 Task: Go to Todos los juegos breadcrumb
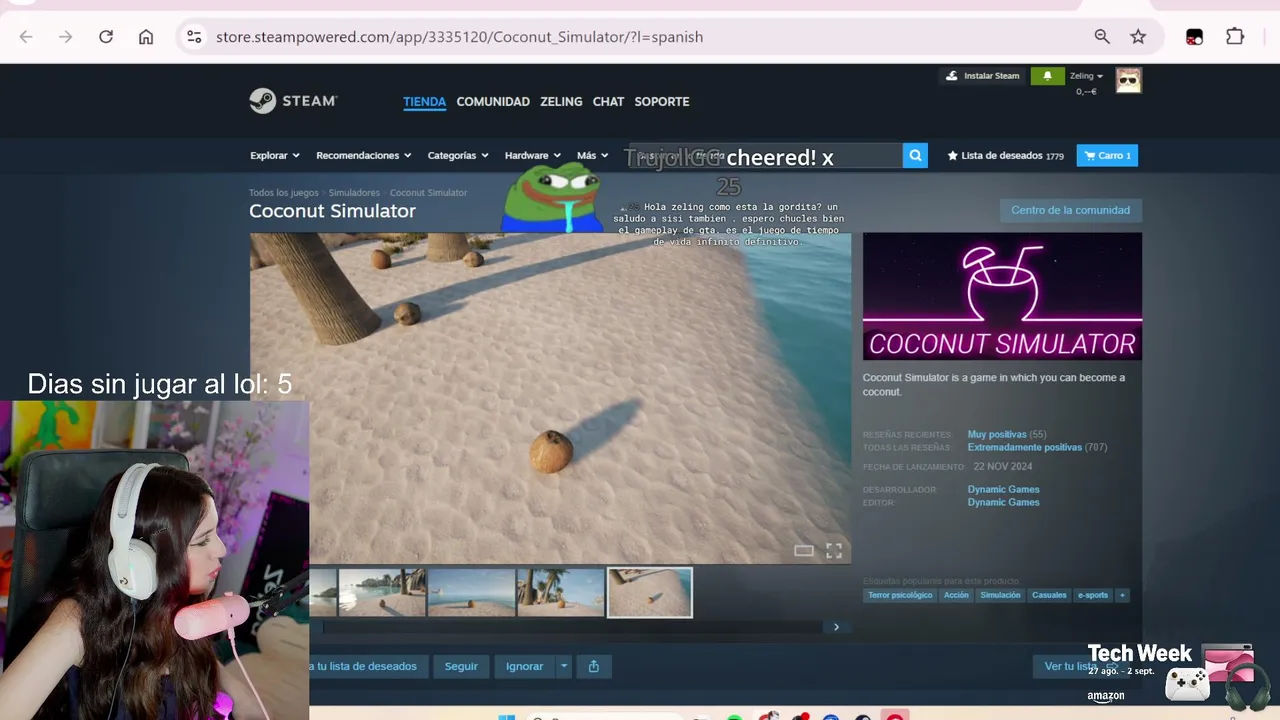point(284,193)
